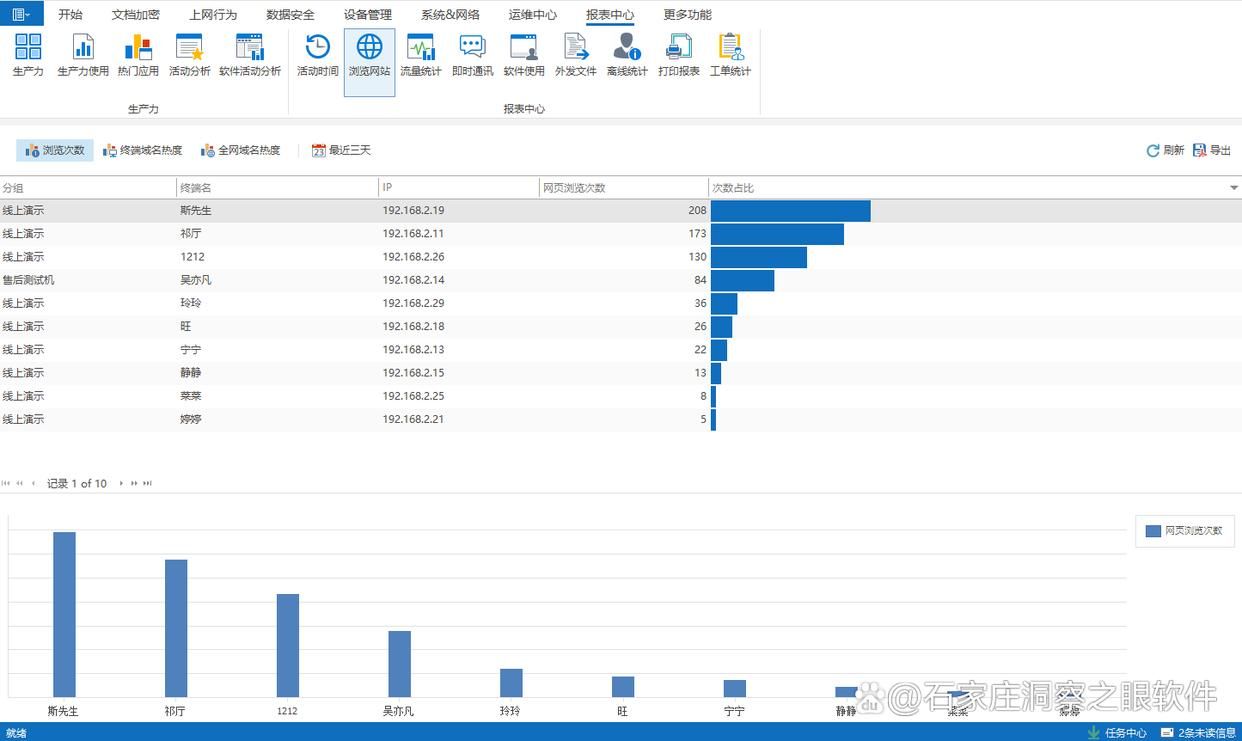
Task: Switch to 终端域名热度 view
Action: click(143, 150)
